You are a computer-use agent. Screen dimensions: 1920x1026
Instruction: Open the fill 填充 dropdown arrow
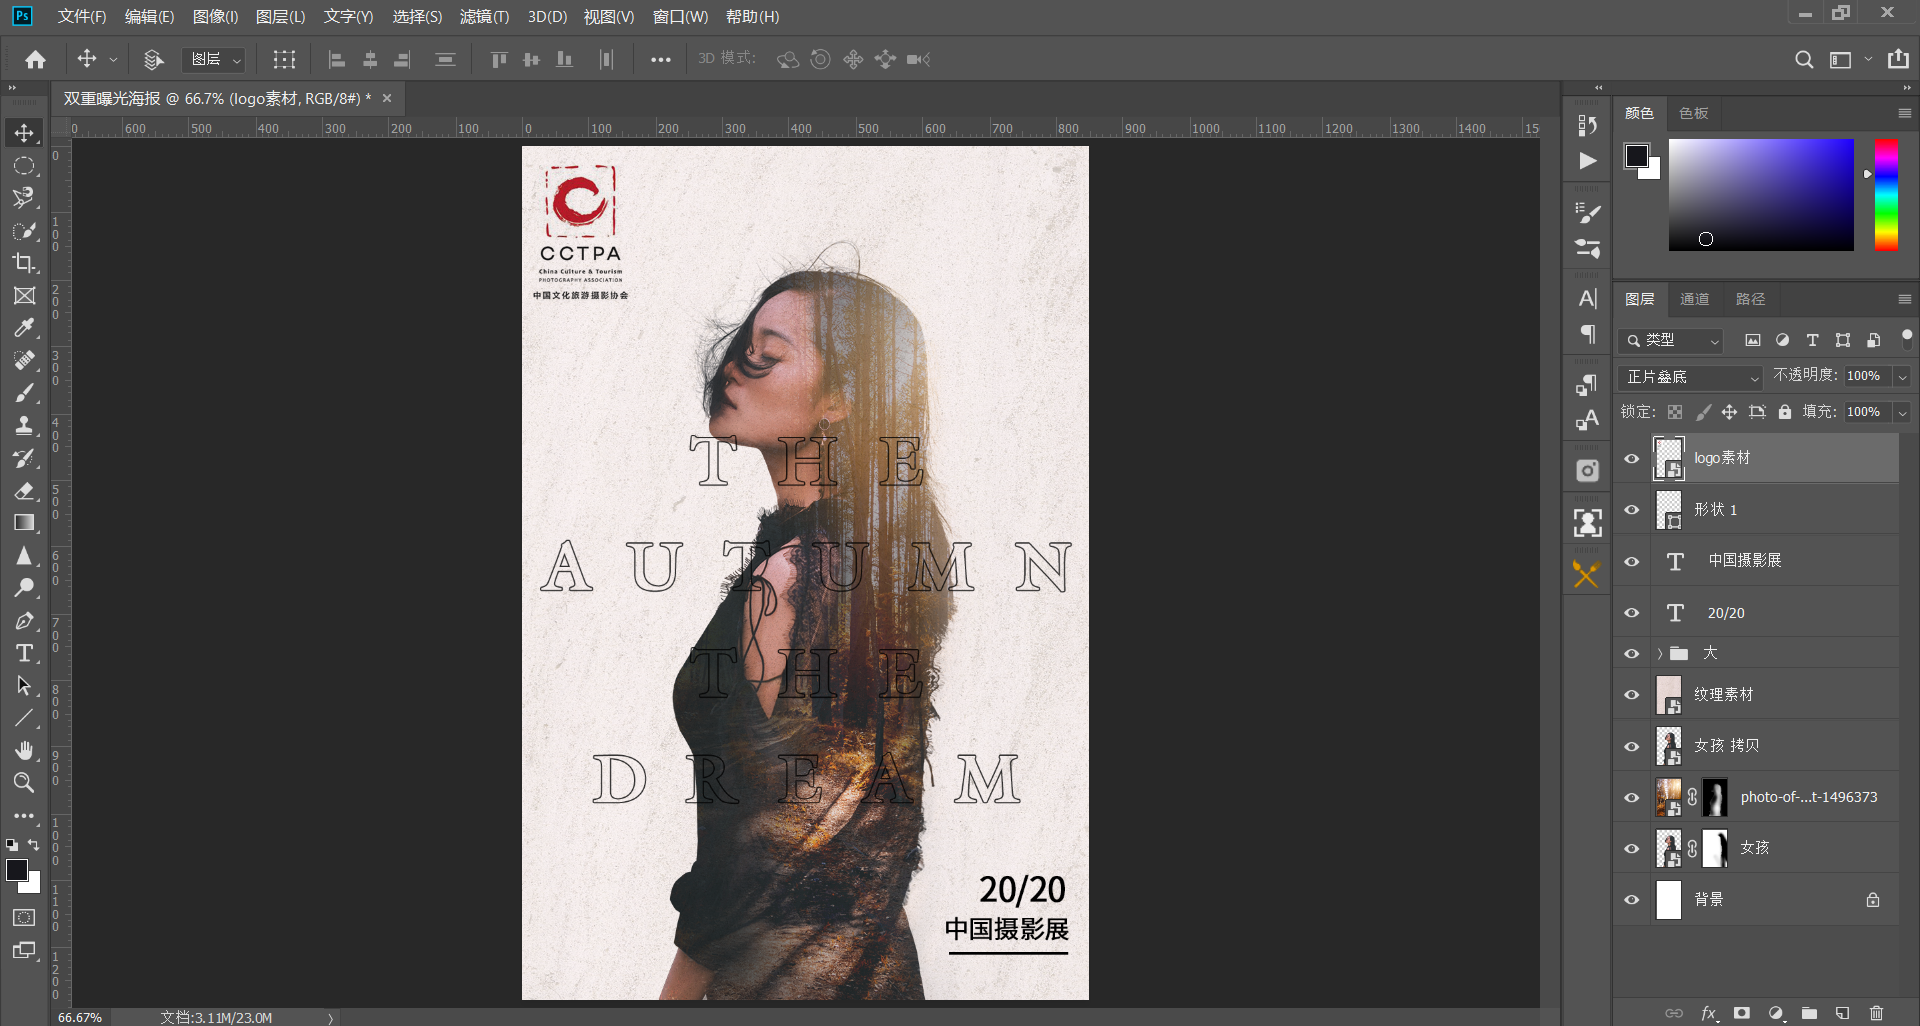[x=1902, y=412]
